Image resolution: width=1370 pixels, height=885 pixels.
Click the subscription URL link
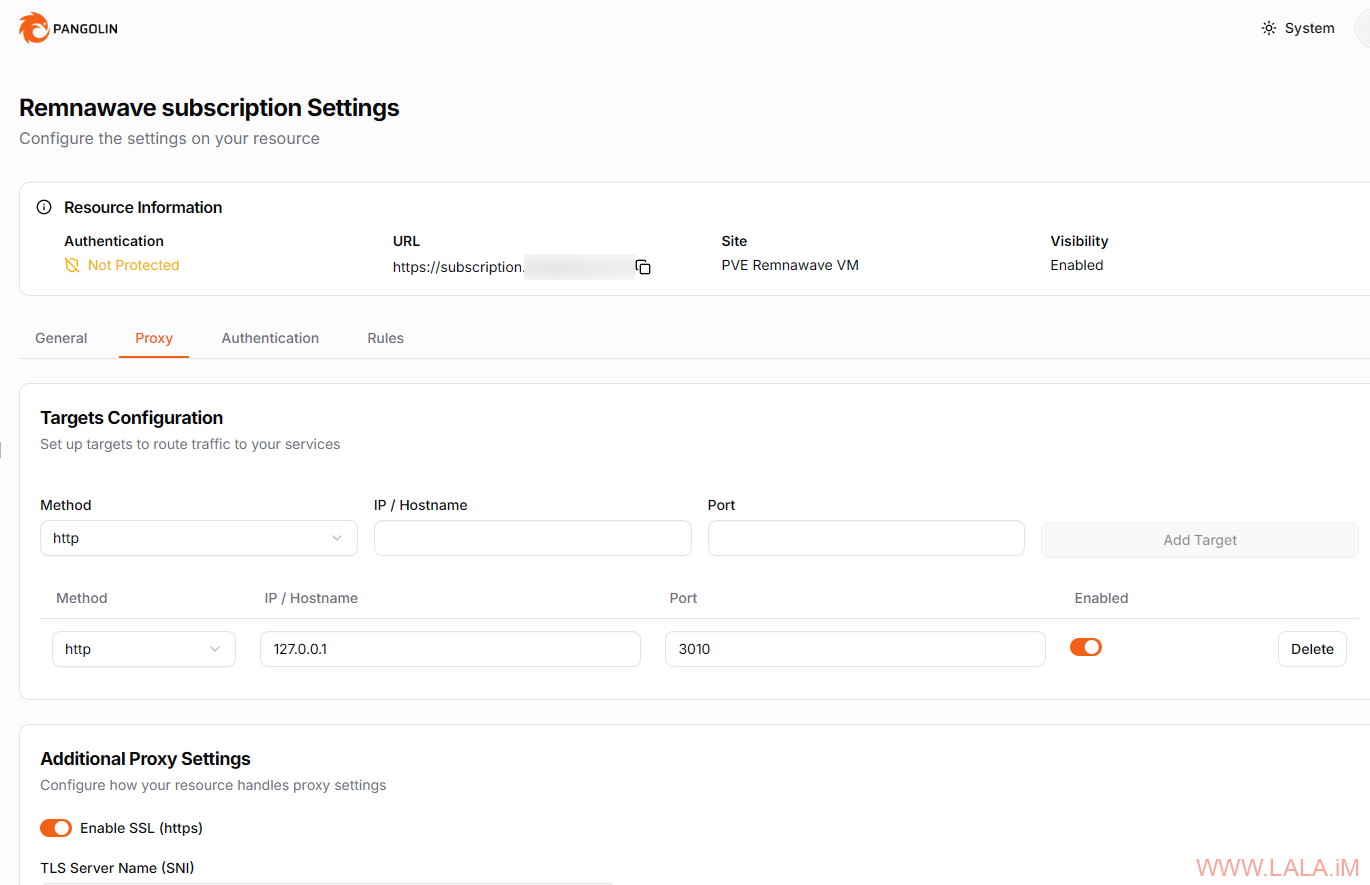512,267
